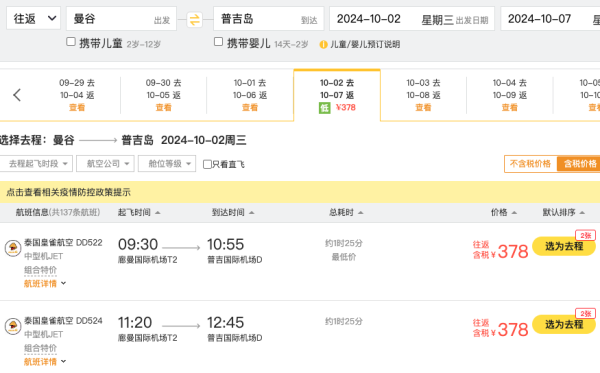Click the swap cities icon
Viewport: 600px width, 373px height.
[194, 19]
